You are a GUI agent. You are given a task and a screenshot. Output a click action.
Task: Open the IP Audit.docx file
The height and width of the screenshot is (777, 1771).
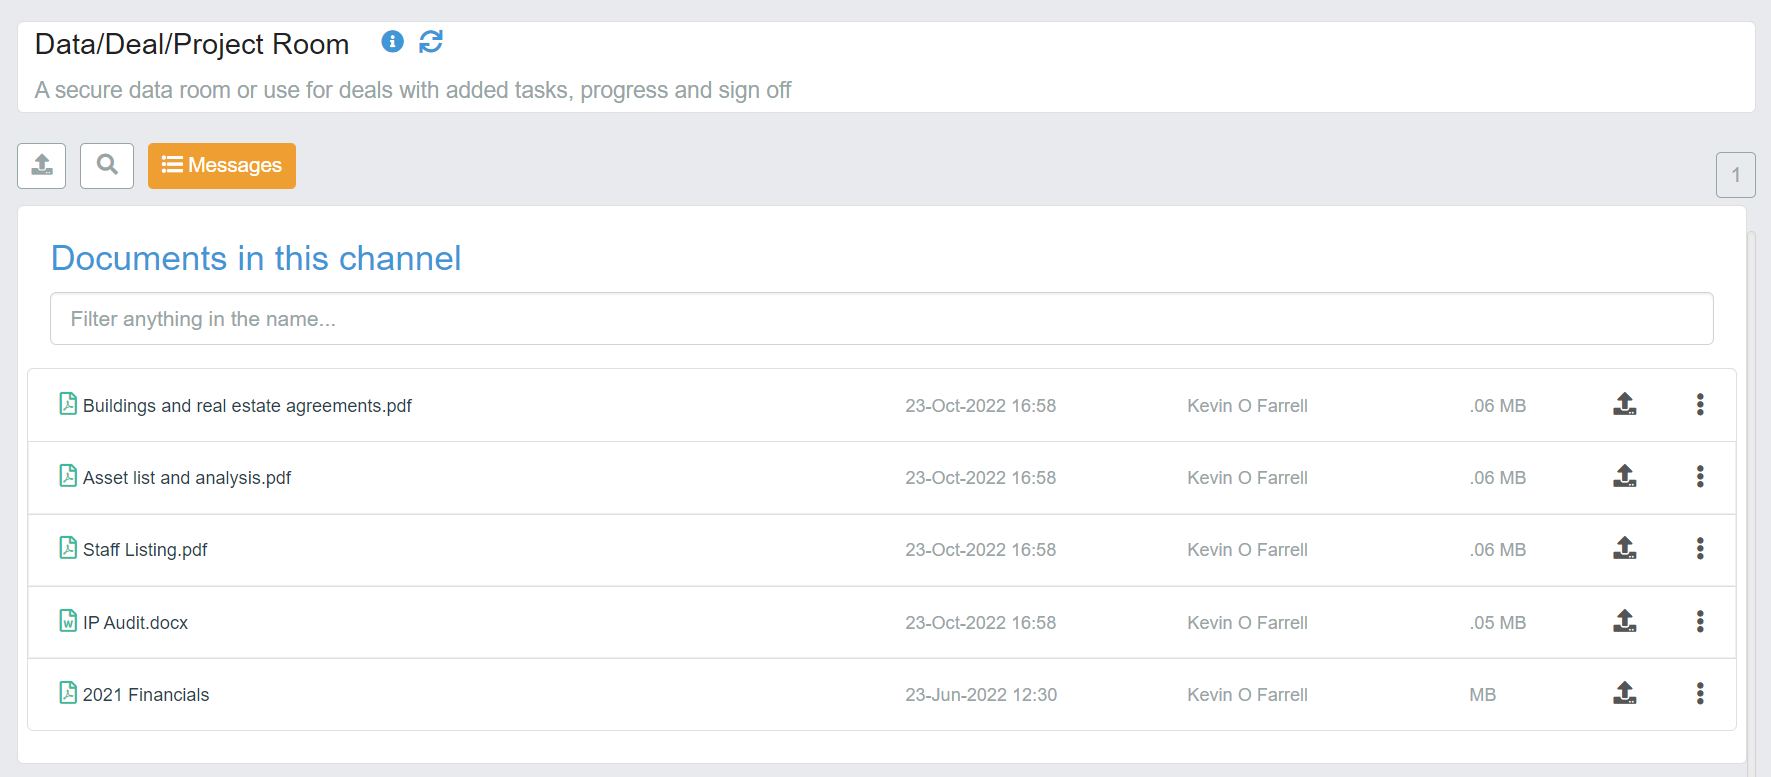(135, 623)
